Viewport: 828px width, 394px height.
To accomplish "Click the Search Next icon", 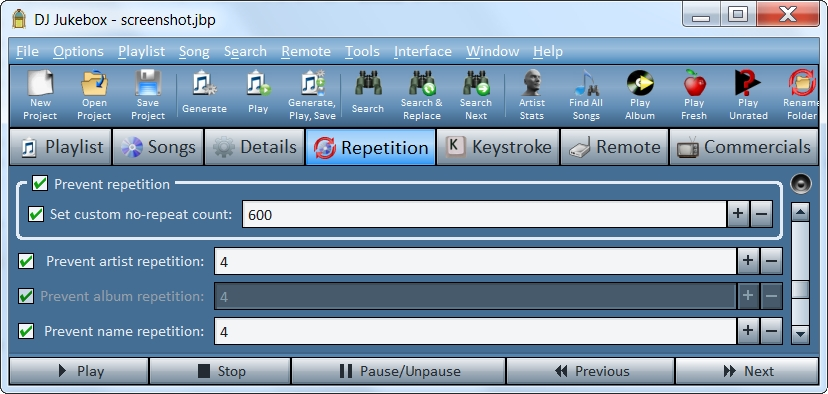I will coord(476,83).
